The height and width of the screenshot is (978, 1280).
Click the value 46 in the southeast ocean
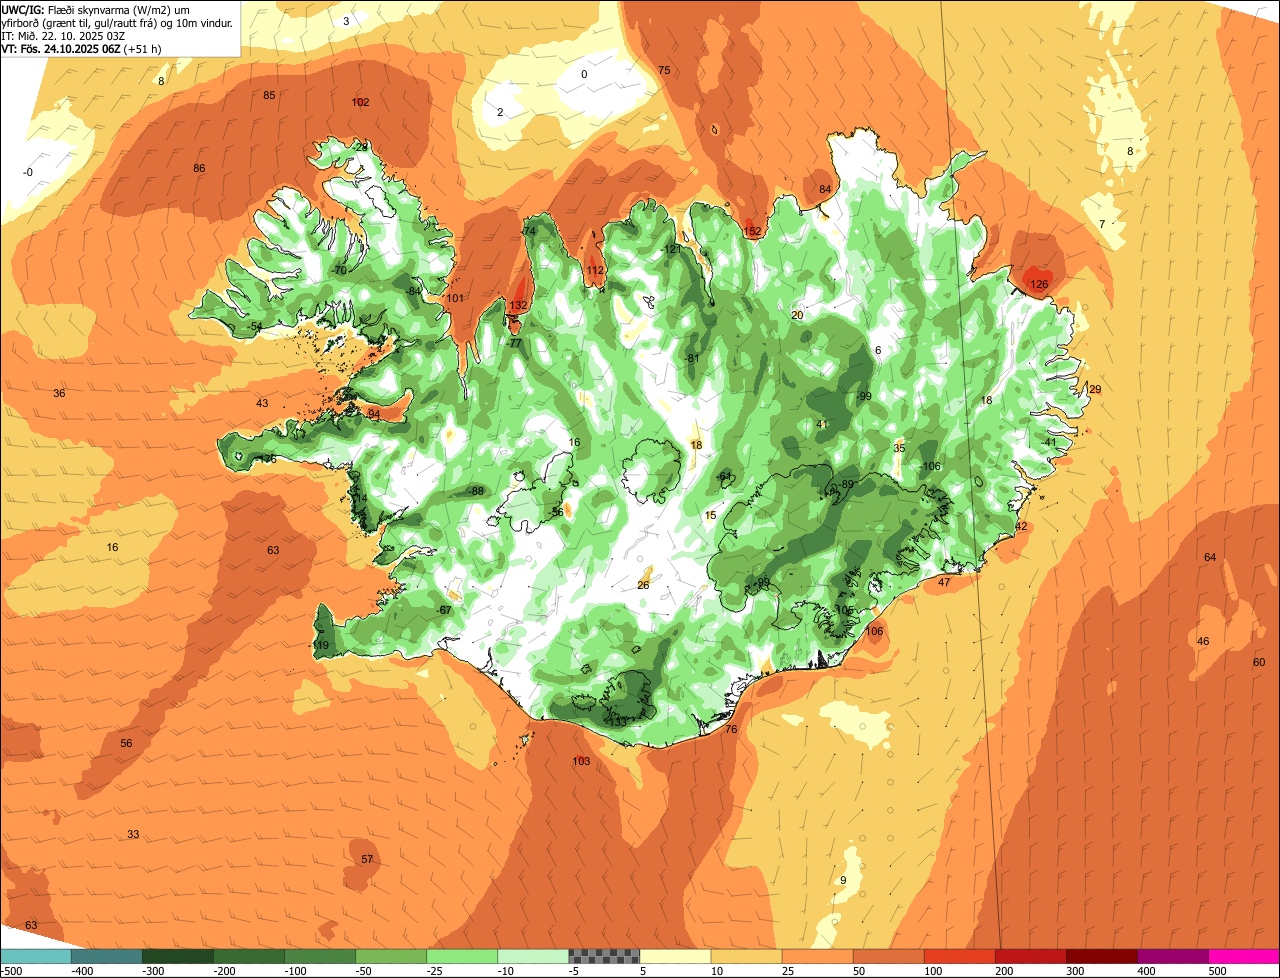pyautogui.click(x=1203, y=642)
